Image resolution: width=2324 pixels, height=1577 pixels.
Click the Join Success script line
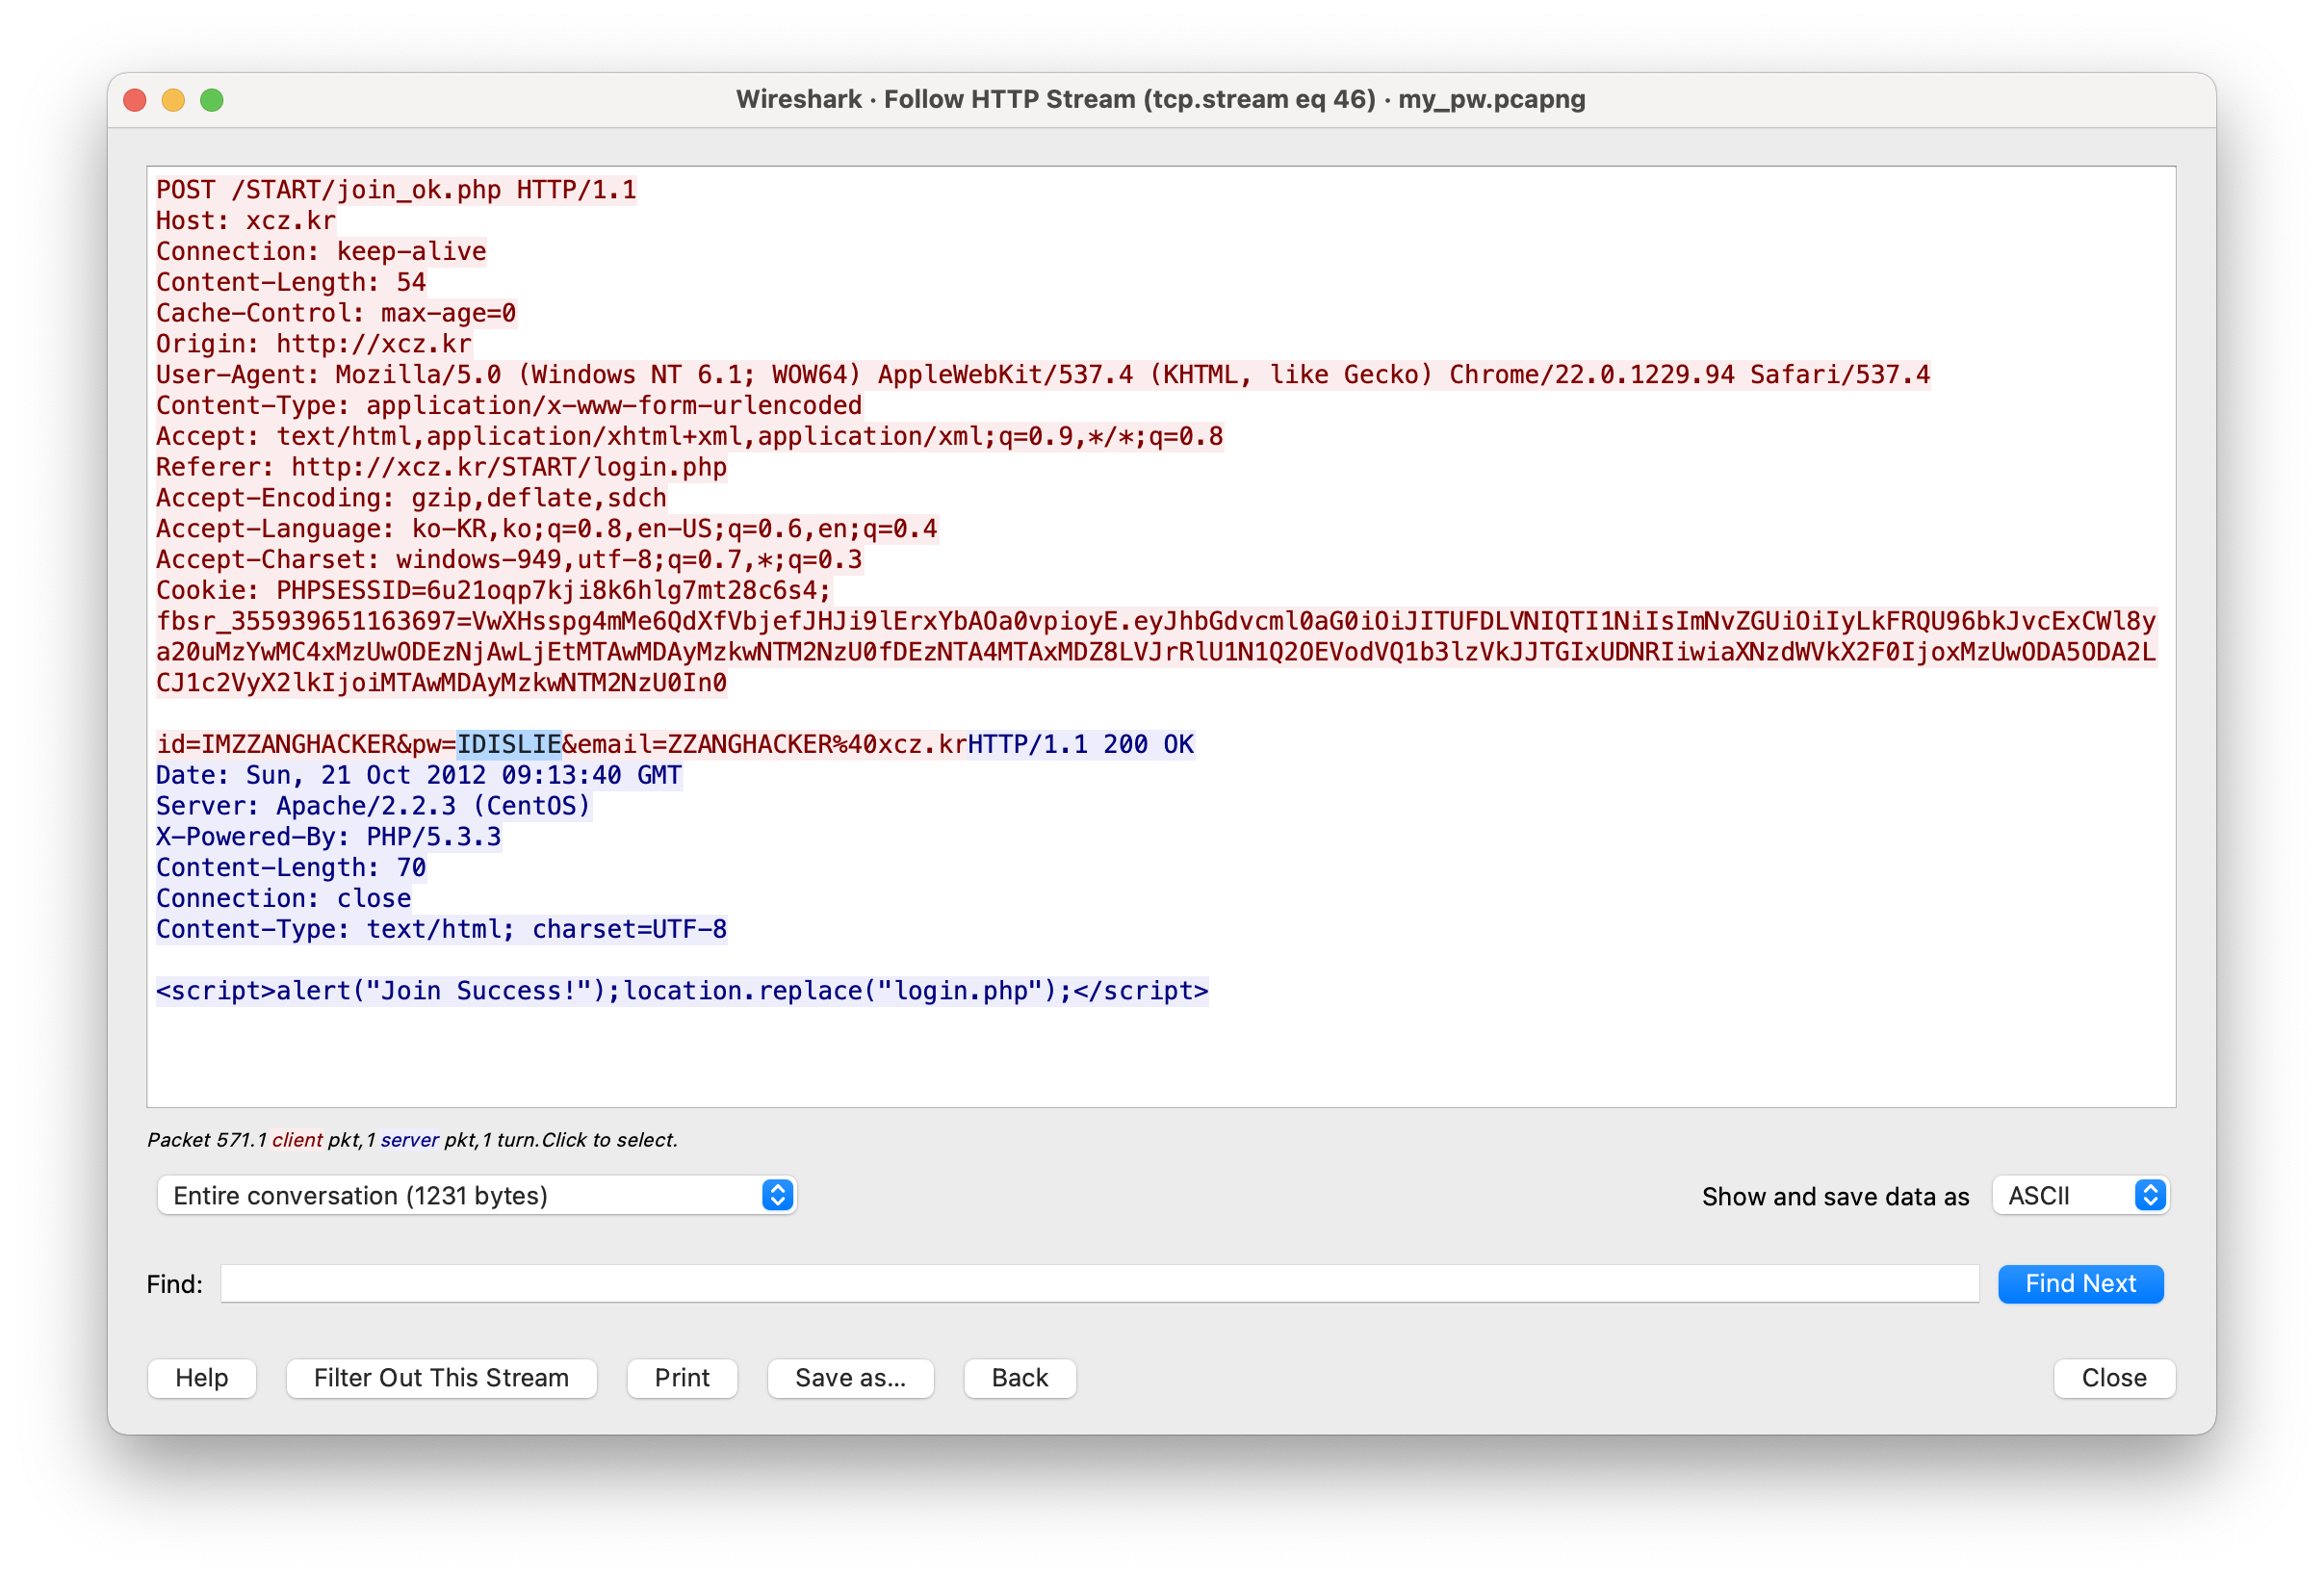[681, 990]
